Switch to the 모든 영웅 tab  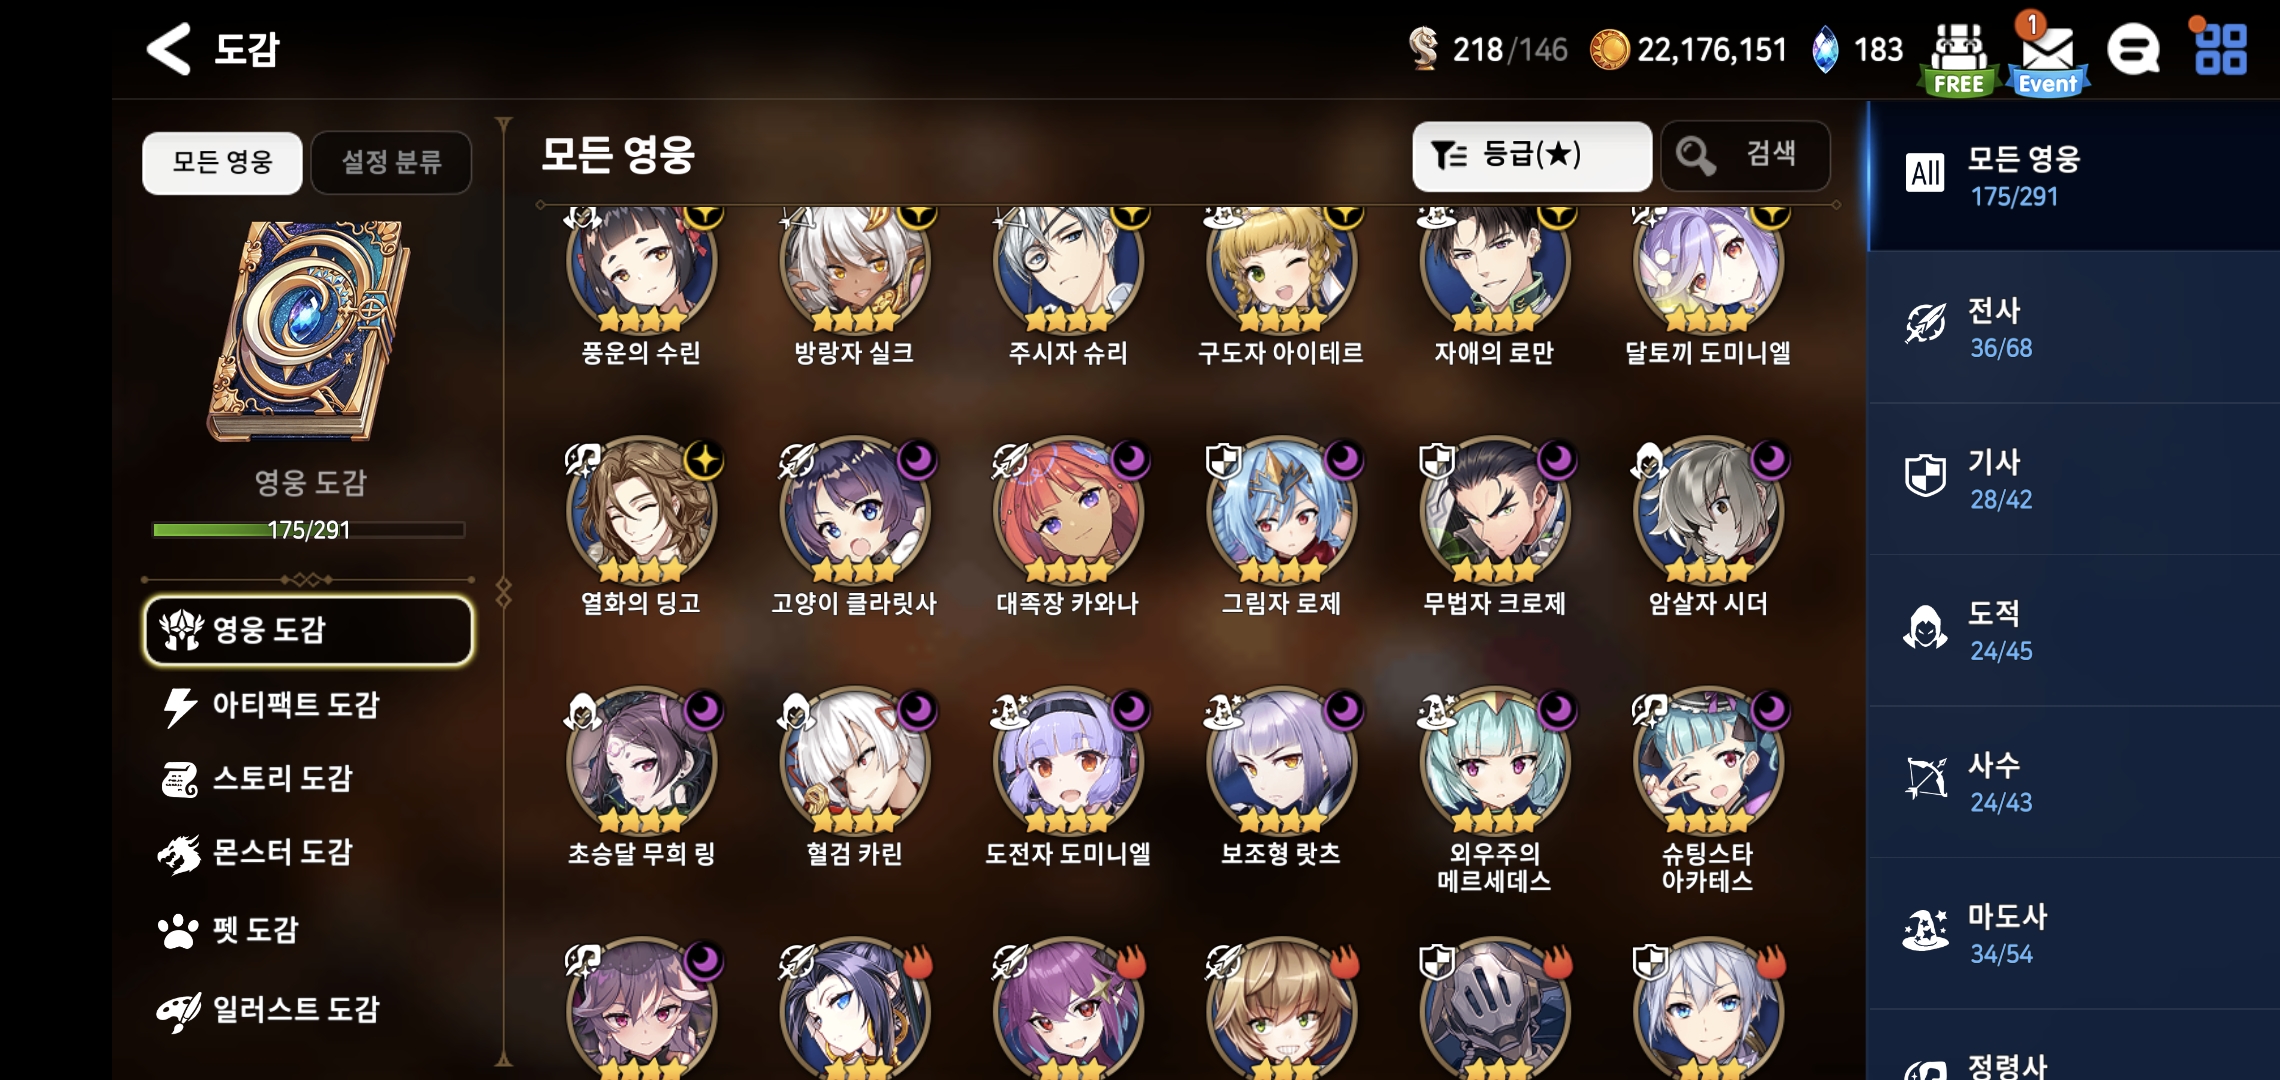click(x=222, y=162)
